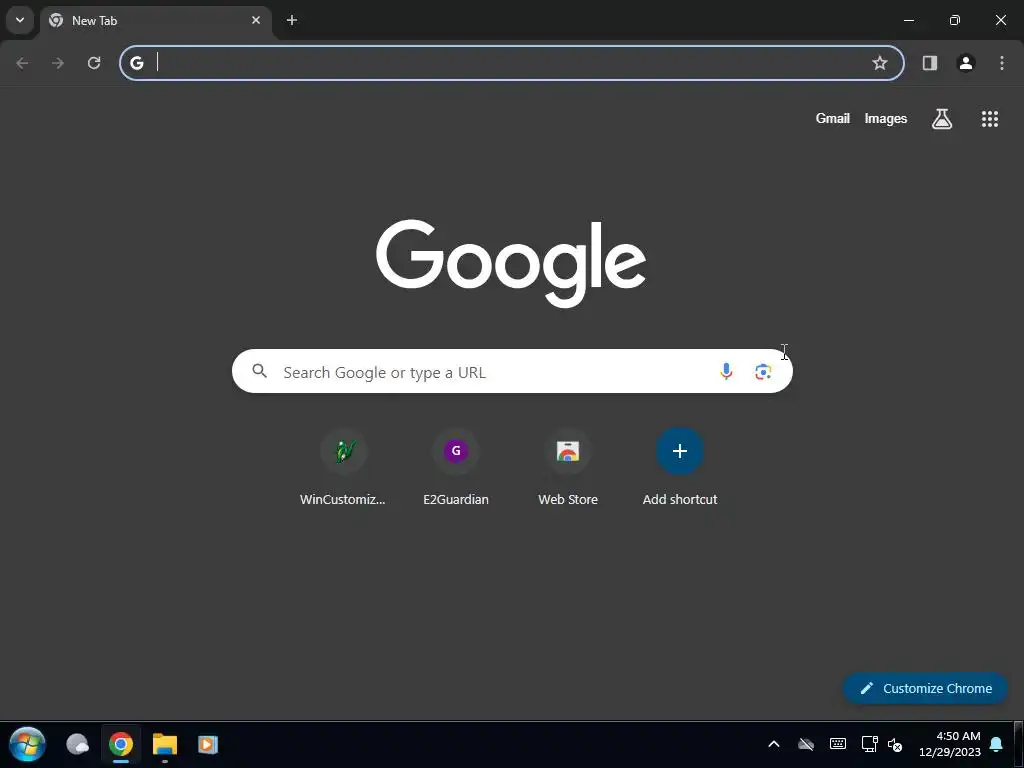
Task: Open the E2Guardian shortcut
Action: 456,468
